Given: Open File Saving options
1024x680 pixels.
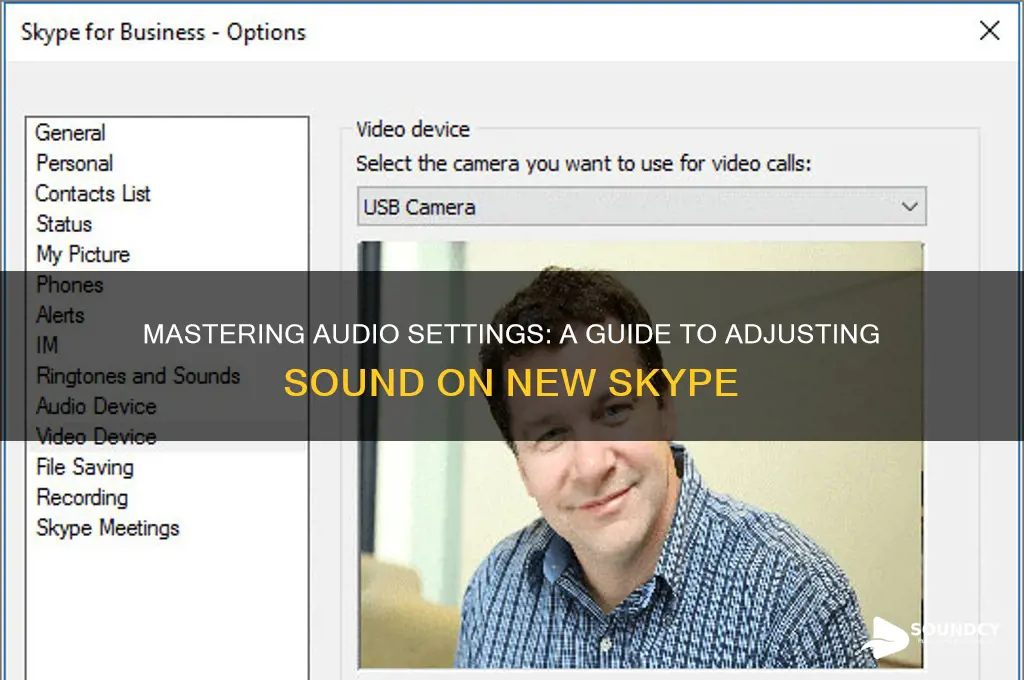Looking at the screenshot, I should point(85,467).
